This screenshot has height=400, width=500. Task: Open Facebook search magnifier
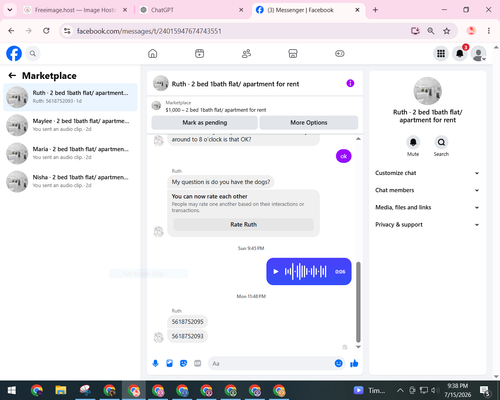(x=33, y=53)
